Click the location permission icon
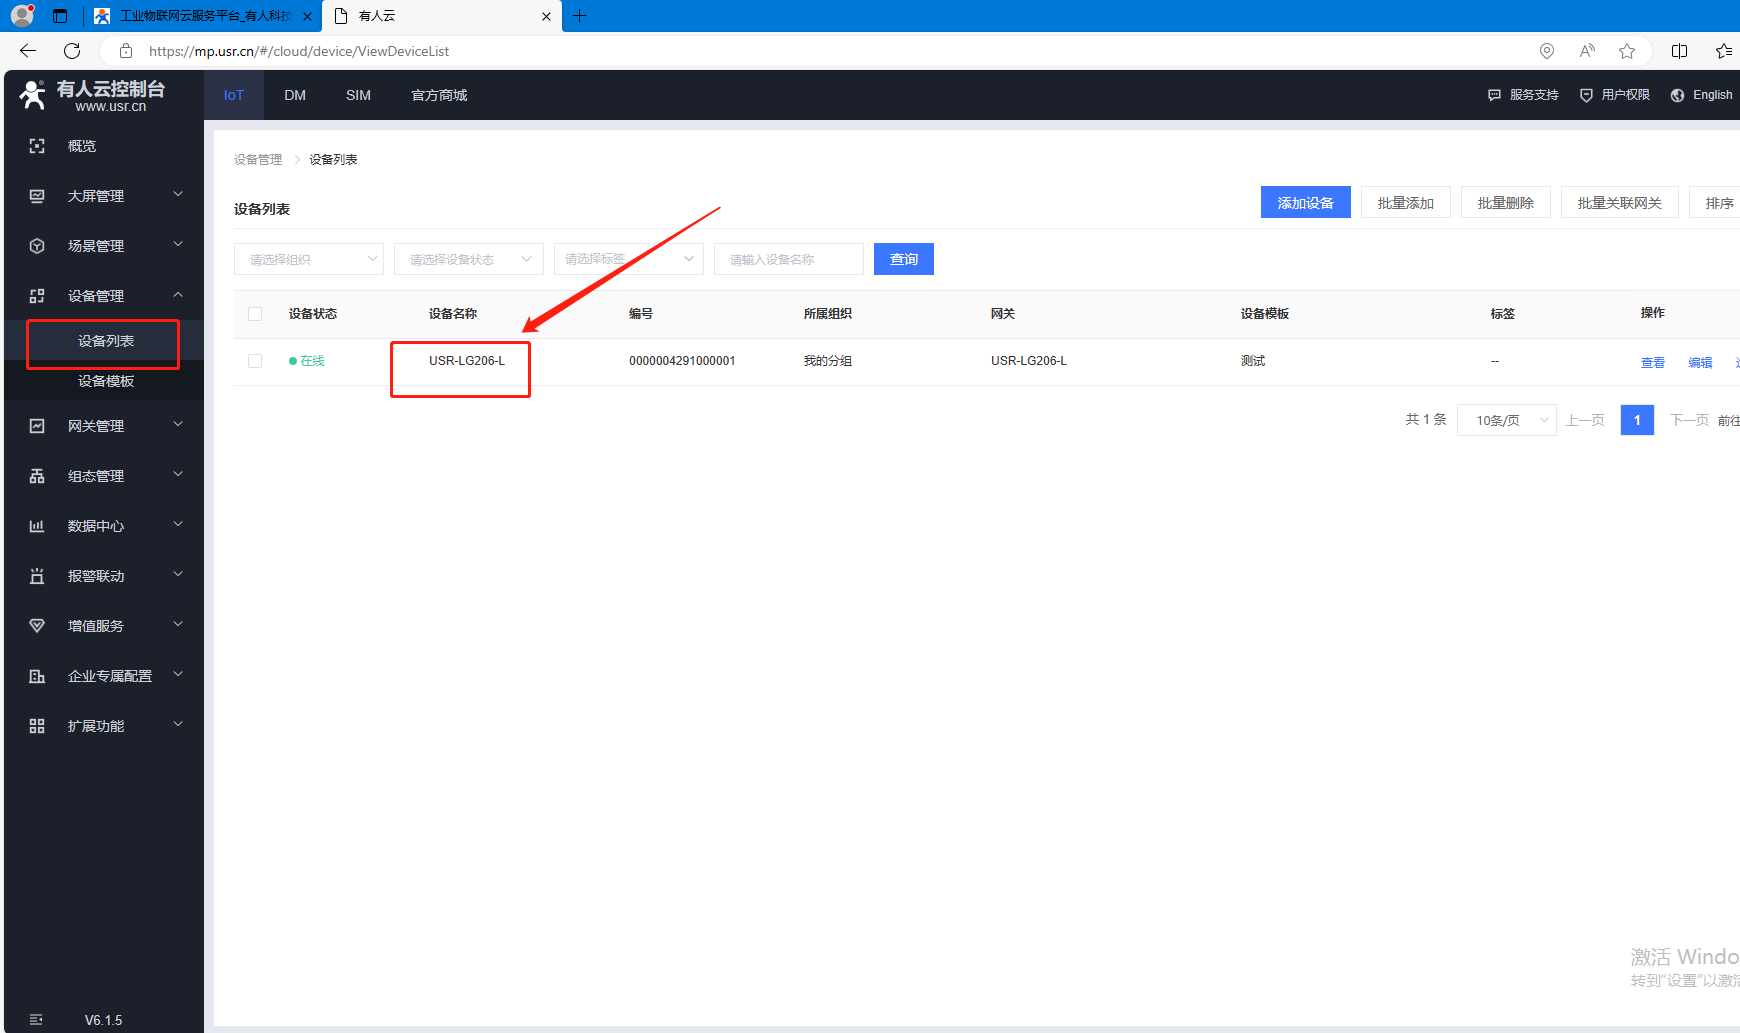This screenshot has width=1740, height=1033. click(x=1547, y=51)
